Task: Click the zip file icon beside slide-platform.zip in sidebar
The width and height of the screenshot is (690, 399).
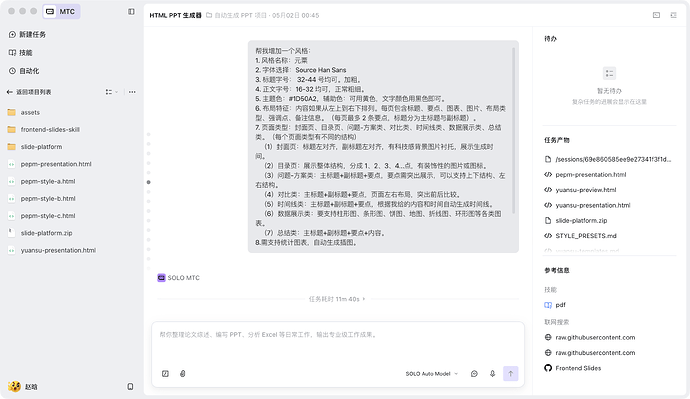Action: pos(11,232)
